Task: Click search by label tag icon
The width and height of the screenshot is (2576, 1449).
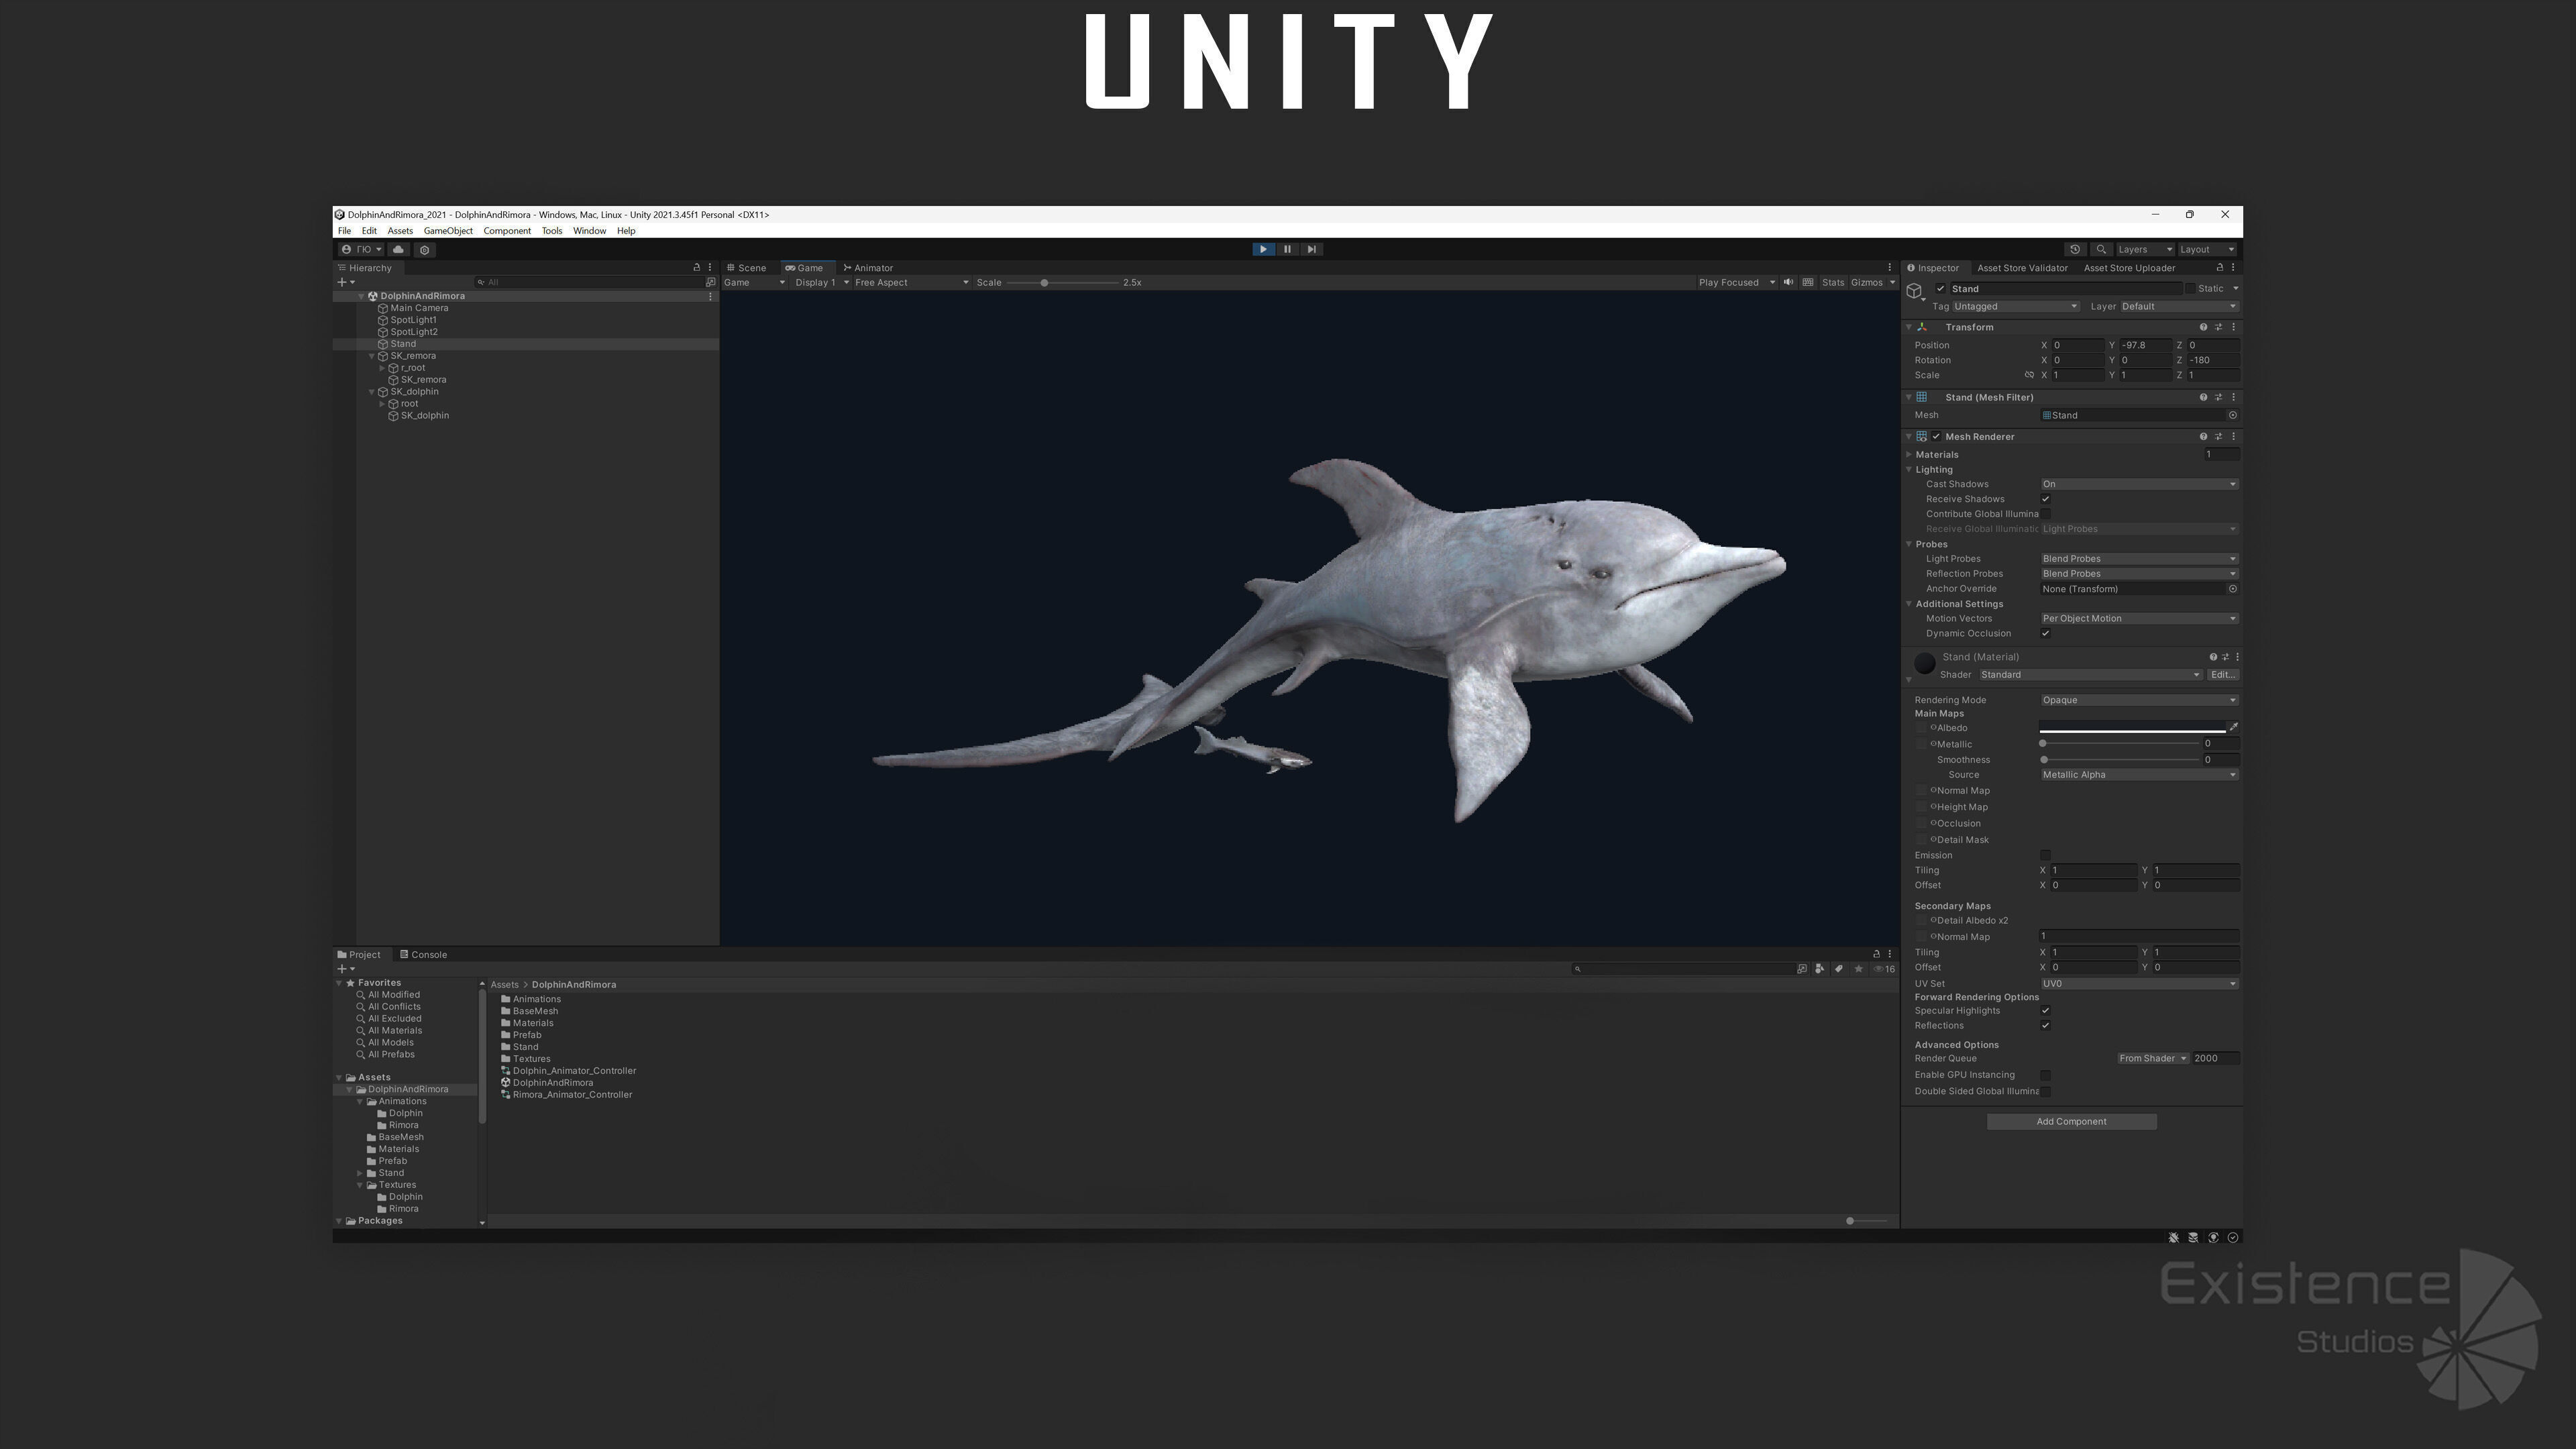Action: [1838, 968]
